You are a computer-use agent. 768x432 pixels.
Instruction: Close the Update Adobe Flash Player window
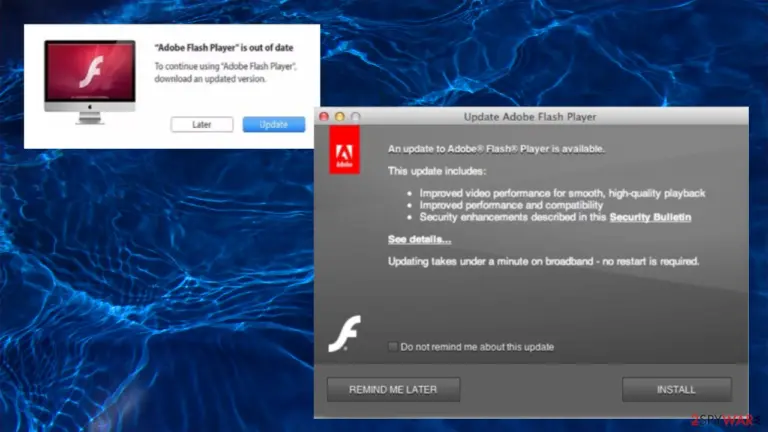point(324,117)
